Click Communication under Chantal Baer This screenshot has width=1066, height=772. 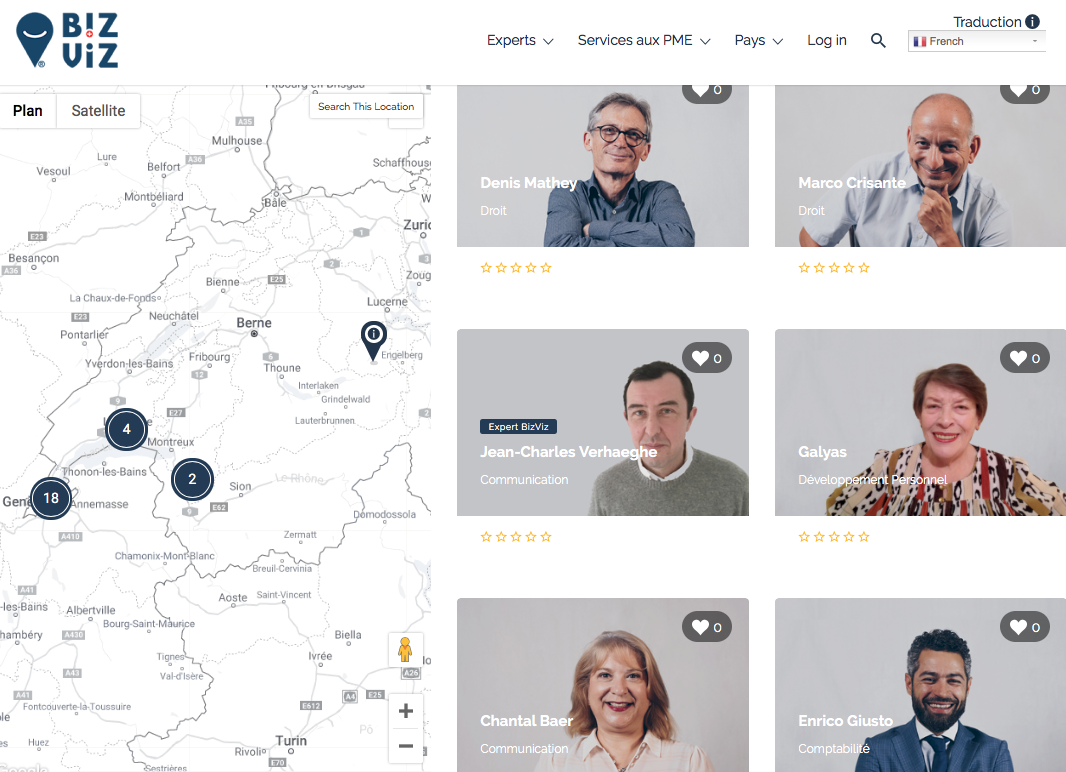(524, 749)
